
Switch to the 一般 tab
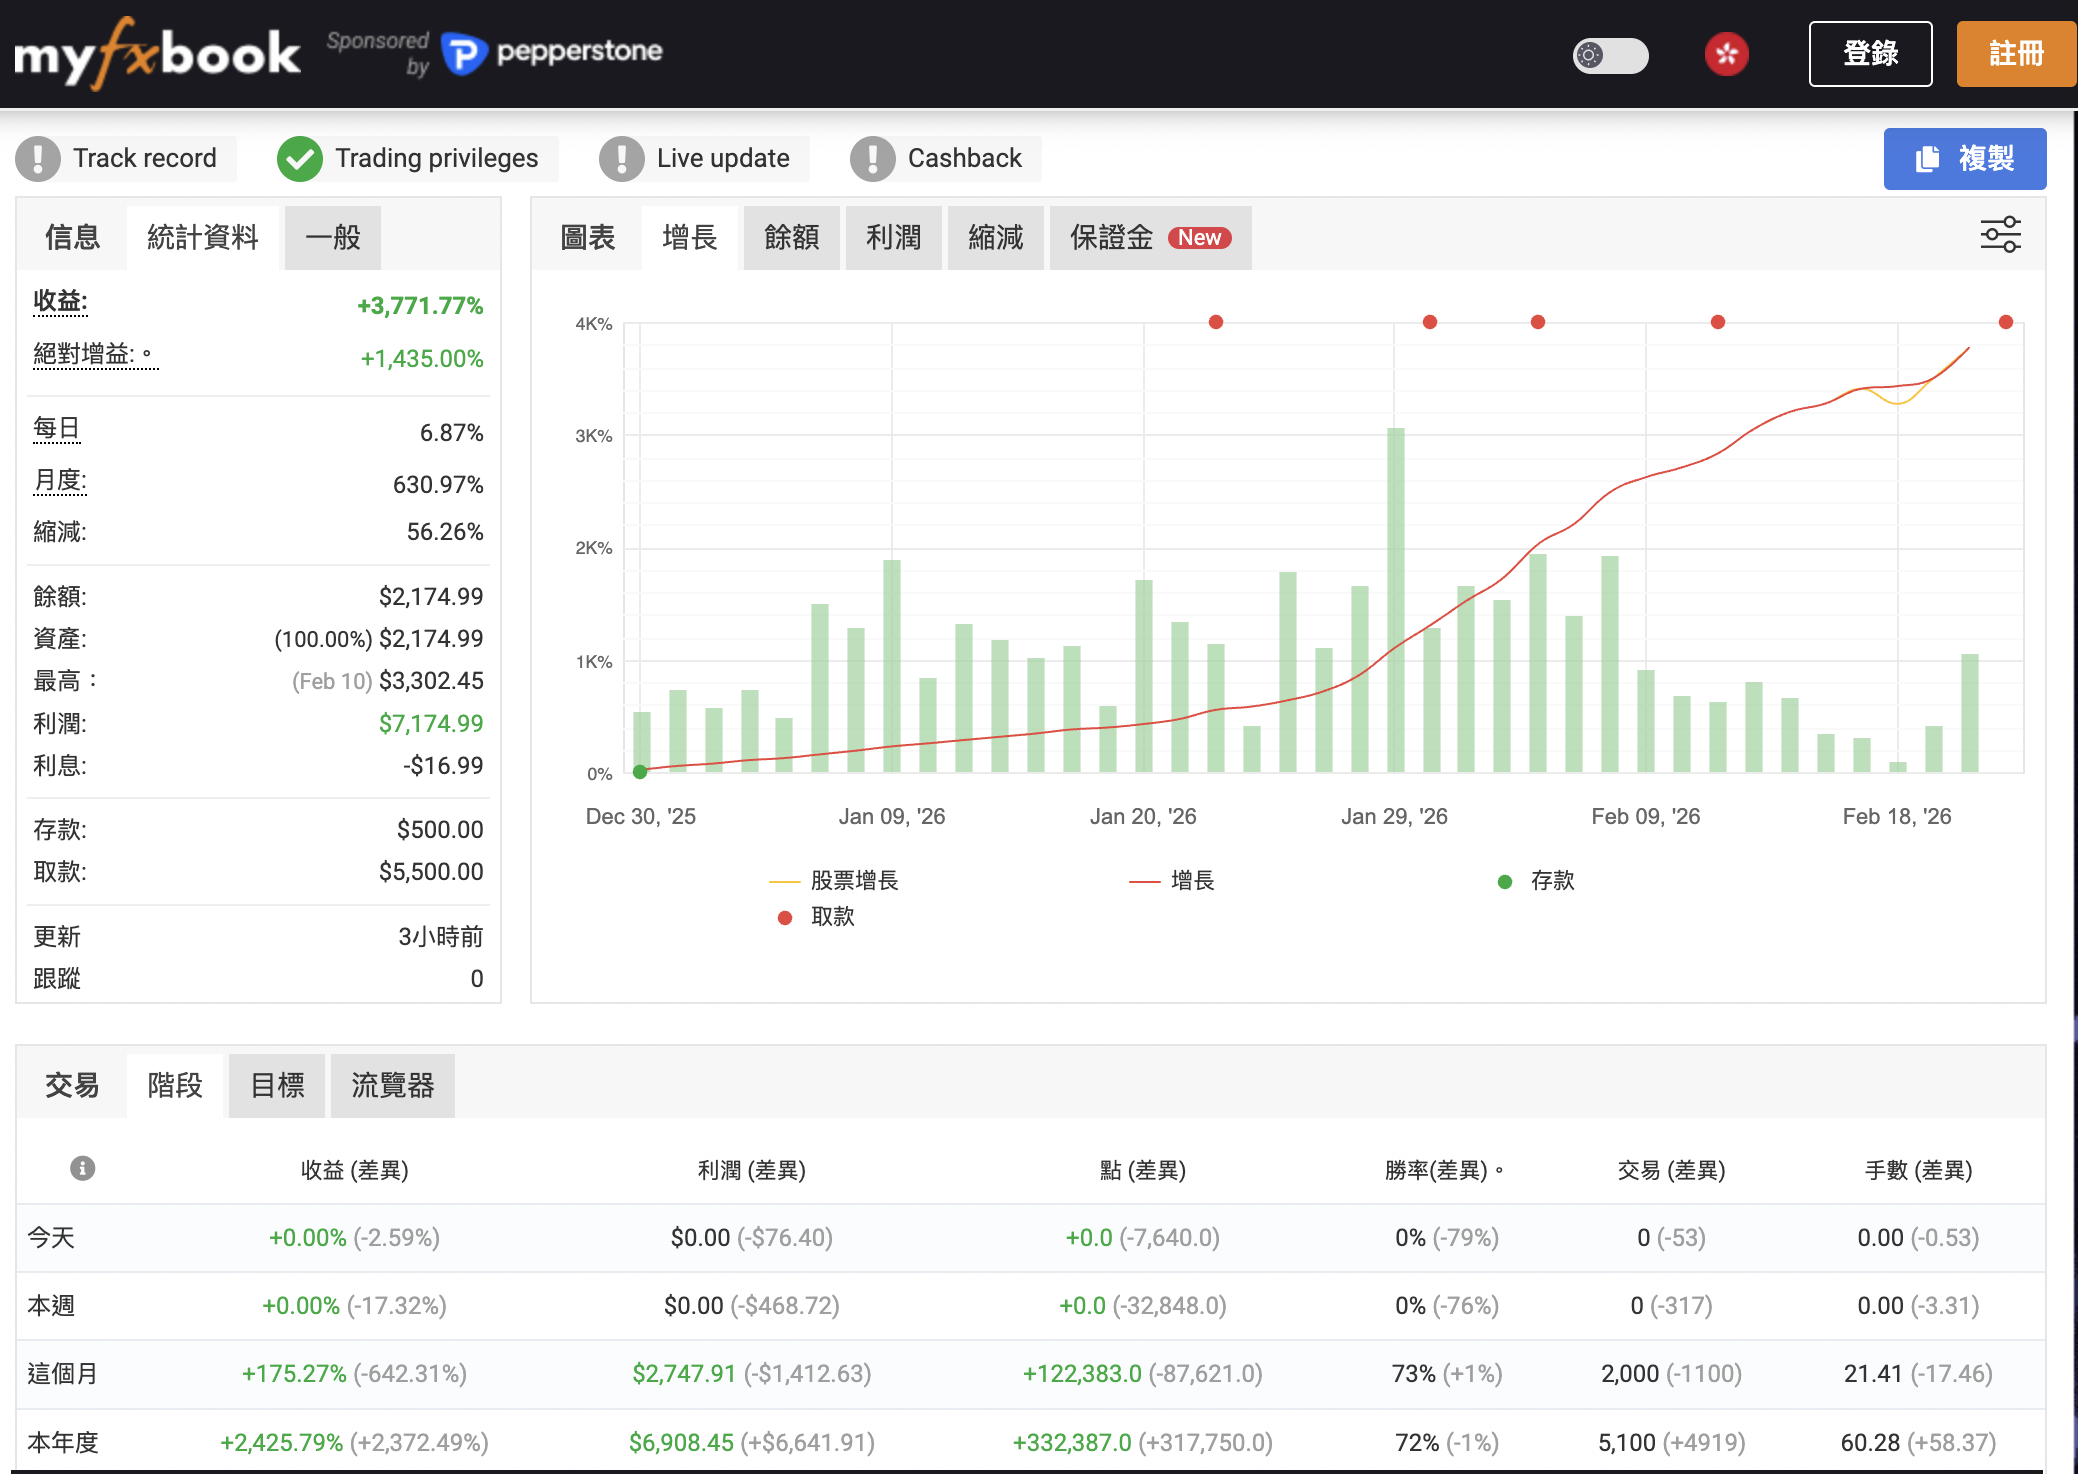(331, 237)
